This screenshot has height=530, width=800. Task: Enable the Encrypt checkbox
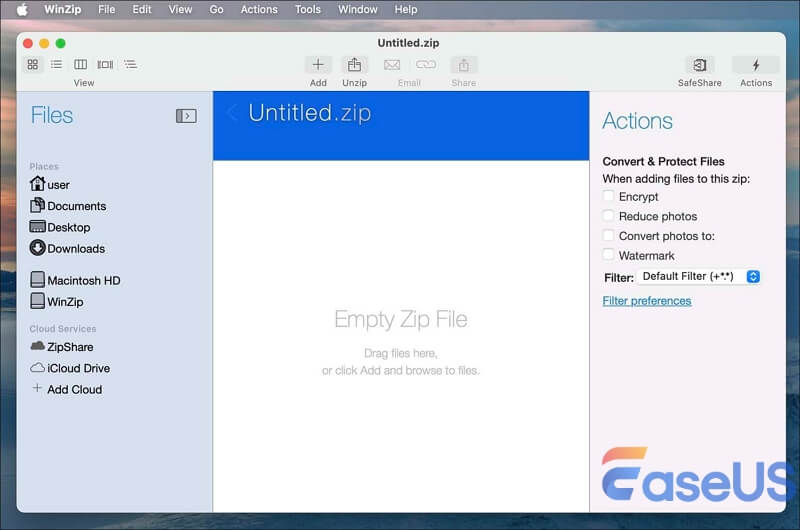[608, 196]
